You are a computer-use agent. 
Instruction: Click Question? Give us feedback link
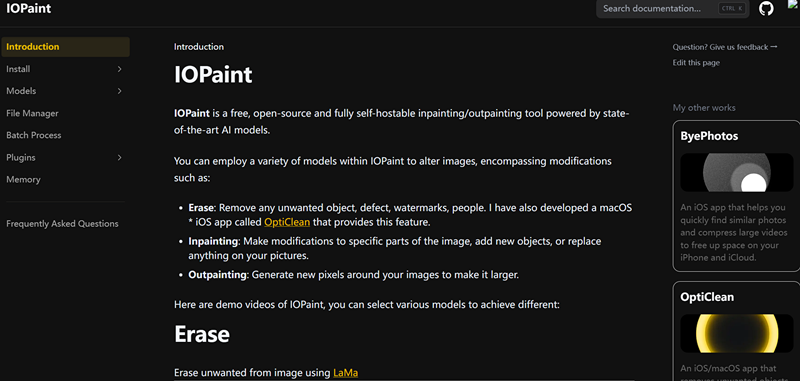(724, 47)
